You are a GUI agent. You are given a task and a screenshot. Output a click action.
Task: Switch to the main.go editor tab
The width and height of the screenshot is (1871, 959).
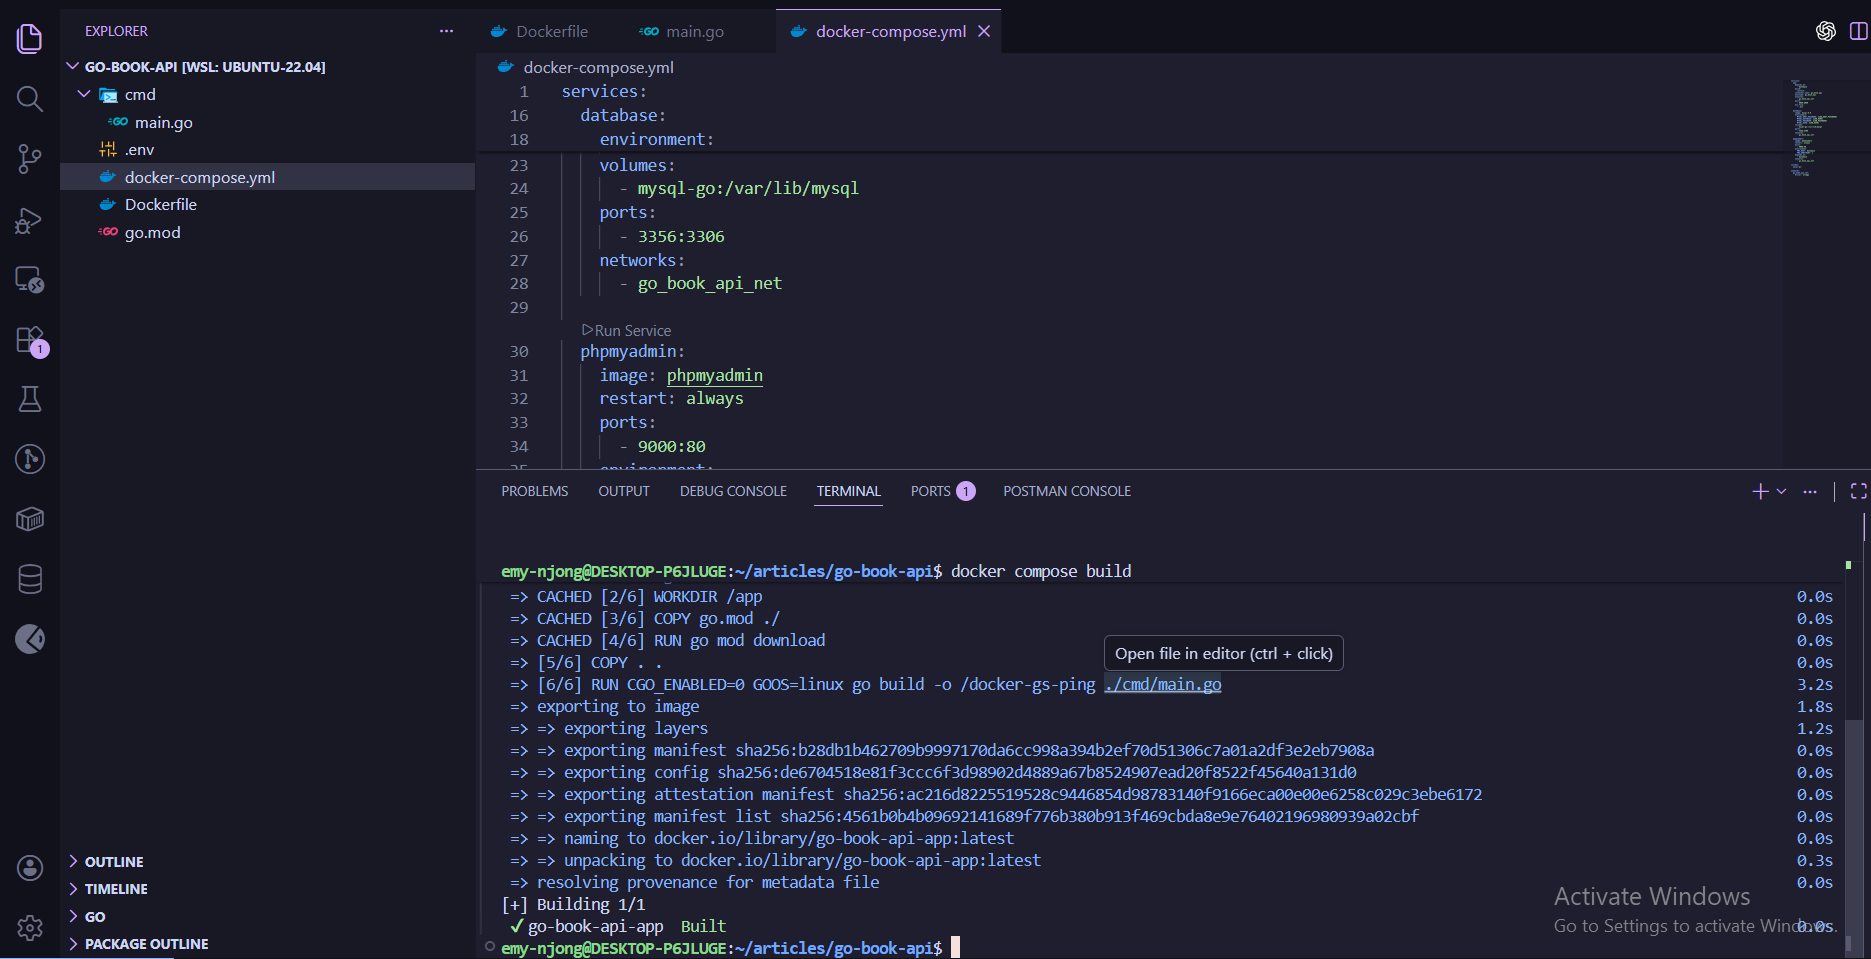pyautogui.click(x=694, y=32)
